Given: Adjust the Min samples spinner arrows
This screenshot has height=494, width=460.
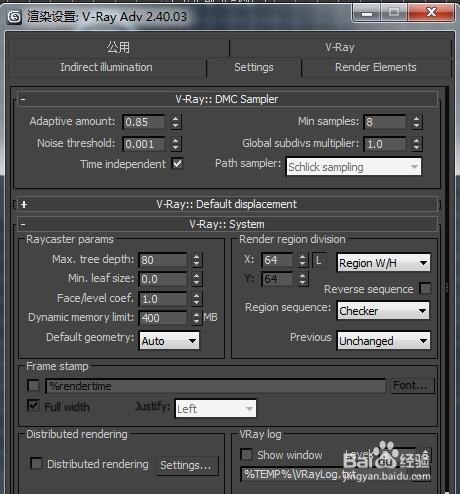Looking at the screenshot, I should (416, 122).
